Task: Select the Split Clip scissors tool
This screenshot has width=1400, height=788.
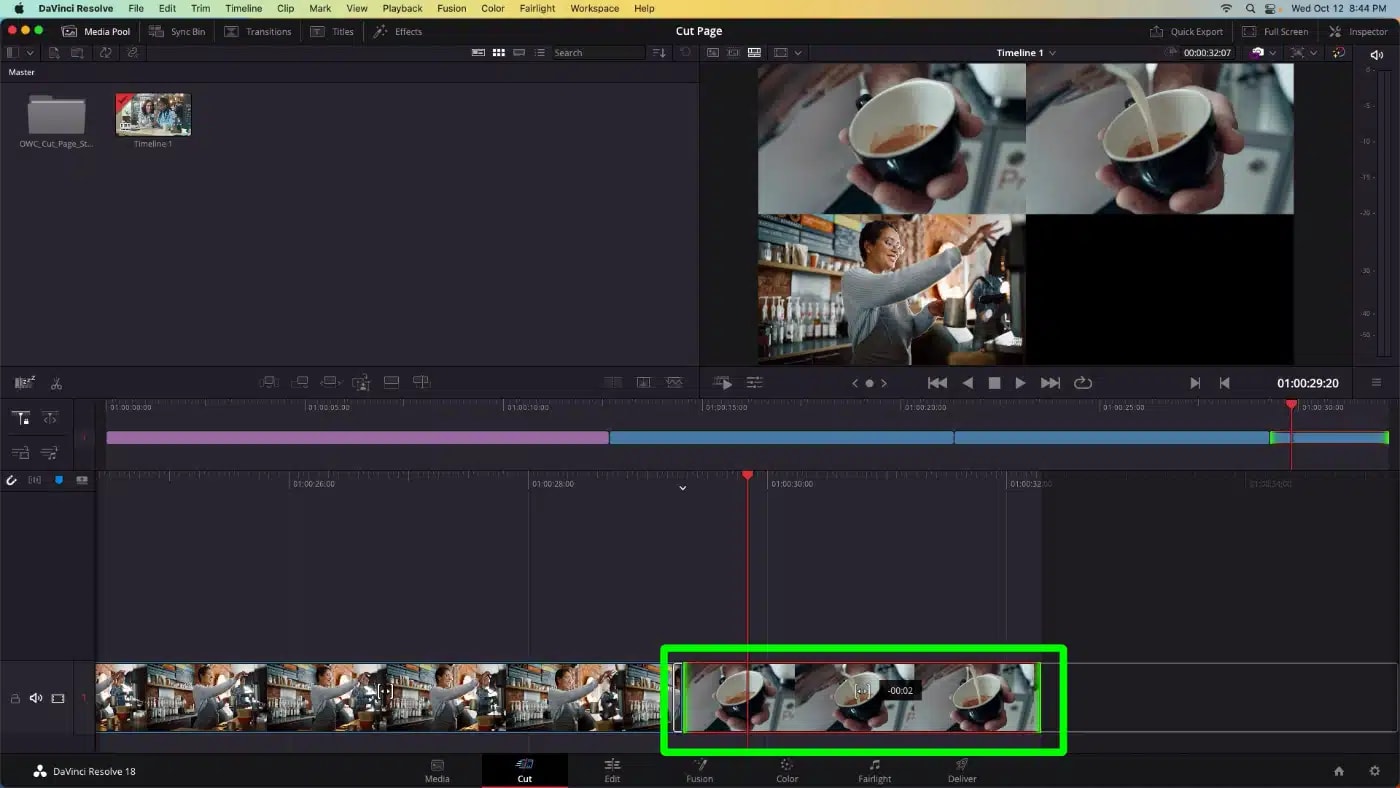Action: pyautogui.click(x=57, y=382)
